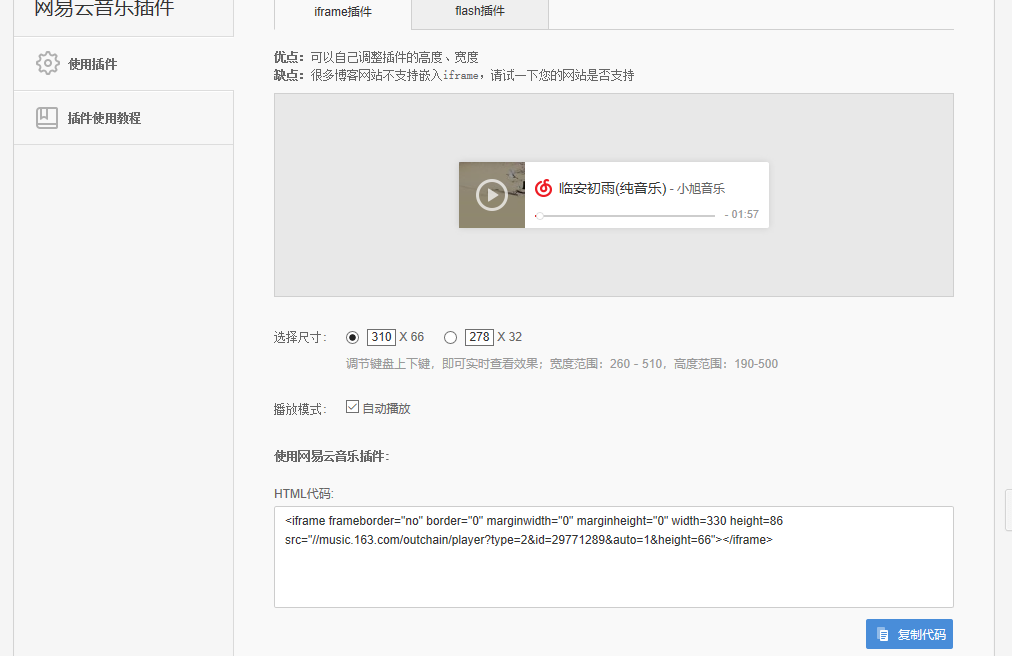Select the 310 X 66 size option
Viewport: 1012px width, 656px height.
pos(353,337)
